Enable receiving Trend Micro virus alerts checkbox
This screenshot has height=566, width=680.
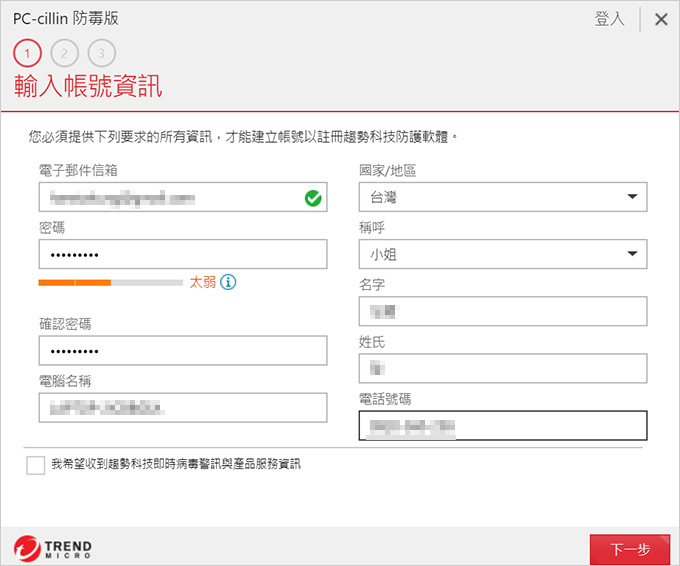[x=36, y=465]
